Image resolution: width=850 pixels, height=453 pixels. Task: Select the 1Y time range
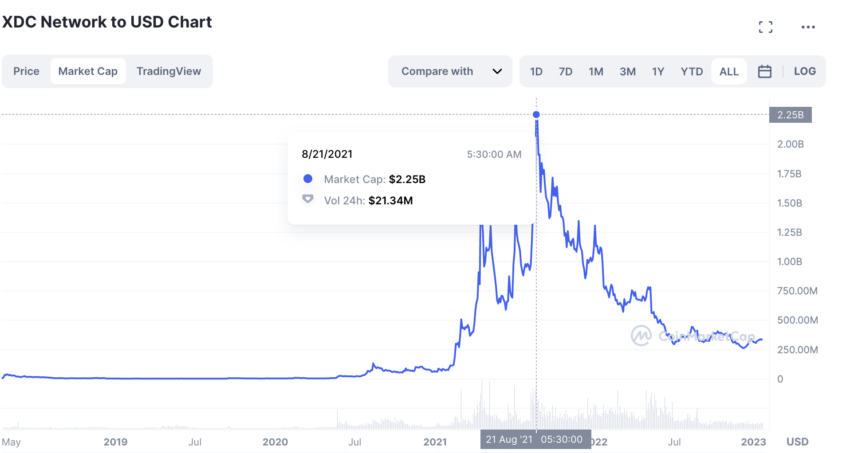[x=658, y=71]
